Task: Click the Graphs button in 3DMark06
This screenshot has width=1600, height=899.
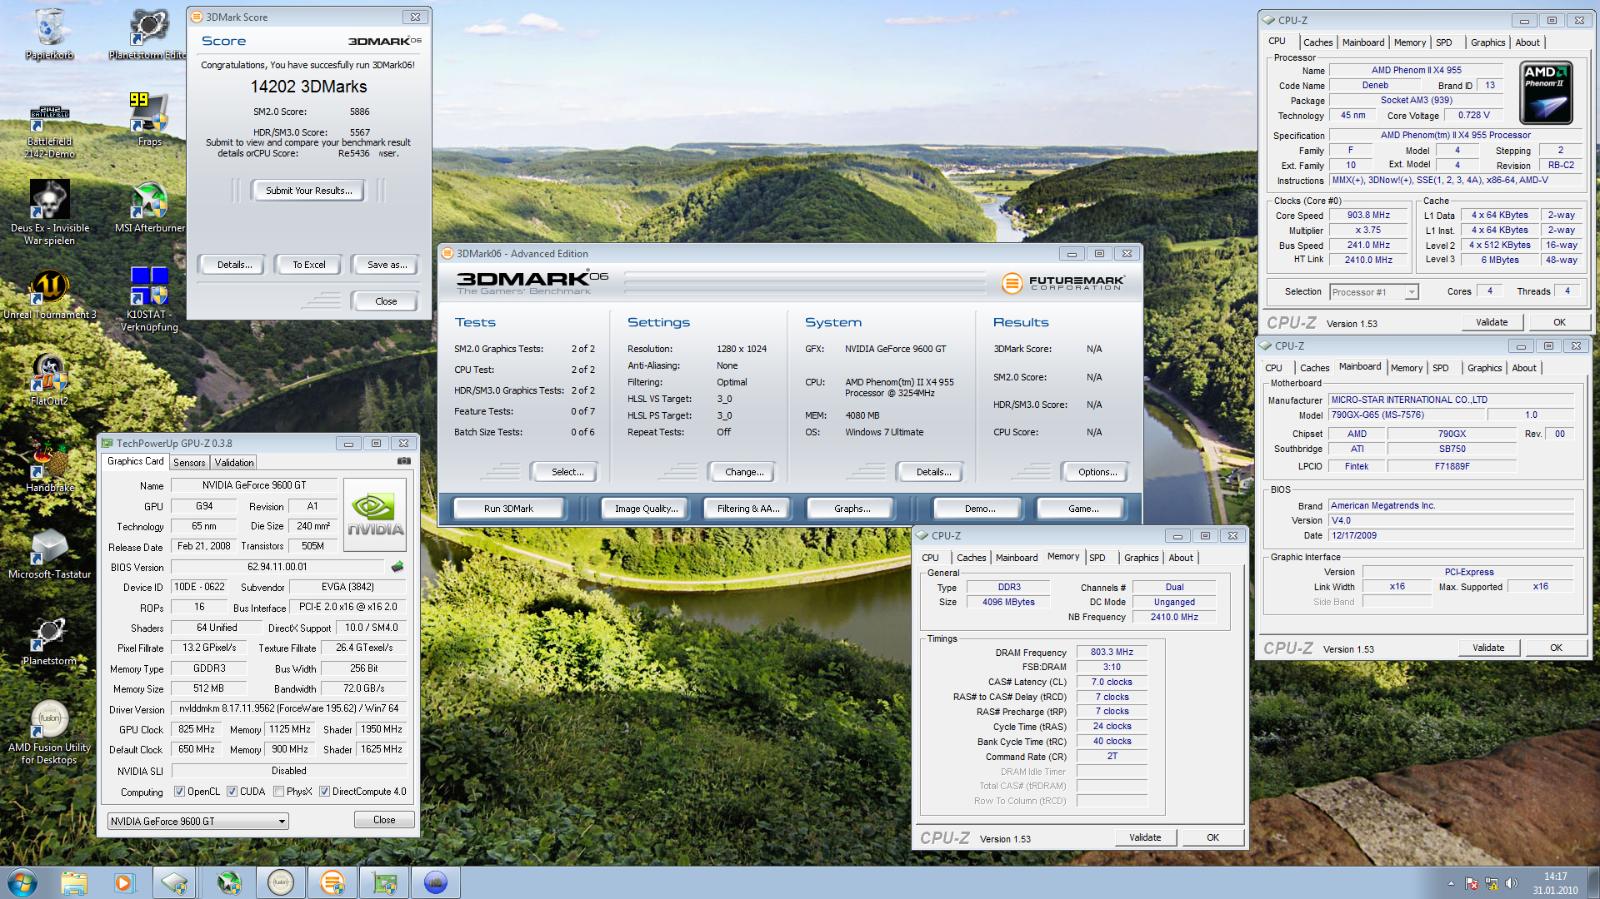Action: 852,509
